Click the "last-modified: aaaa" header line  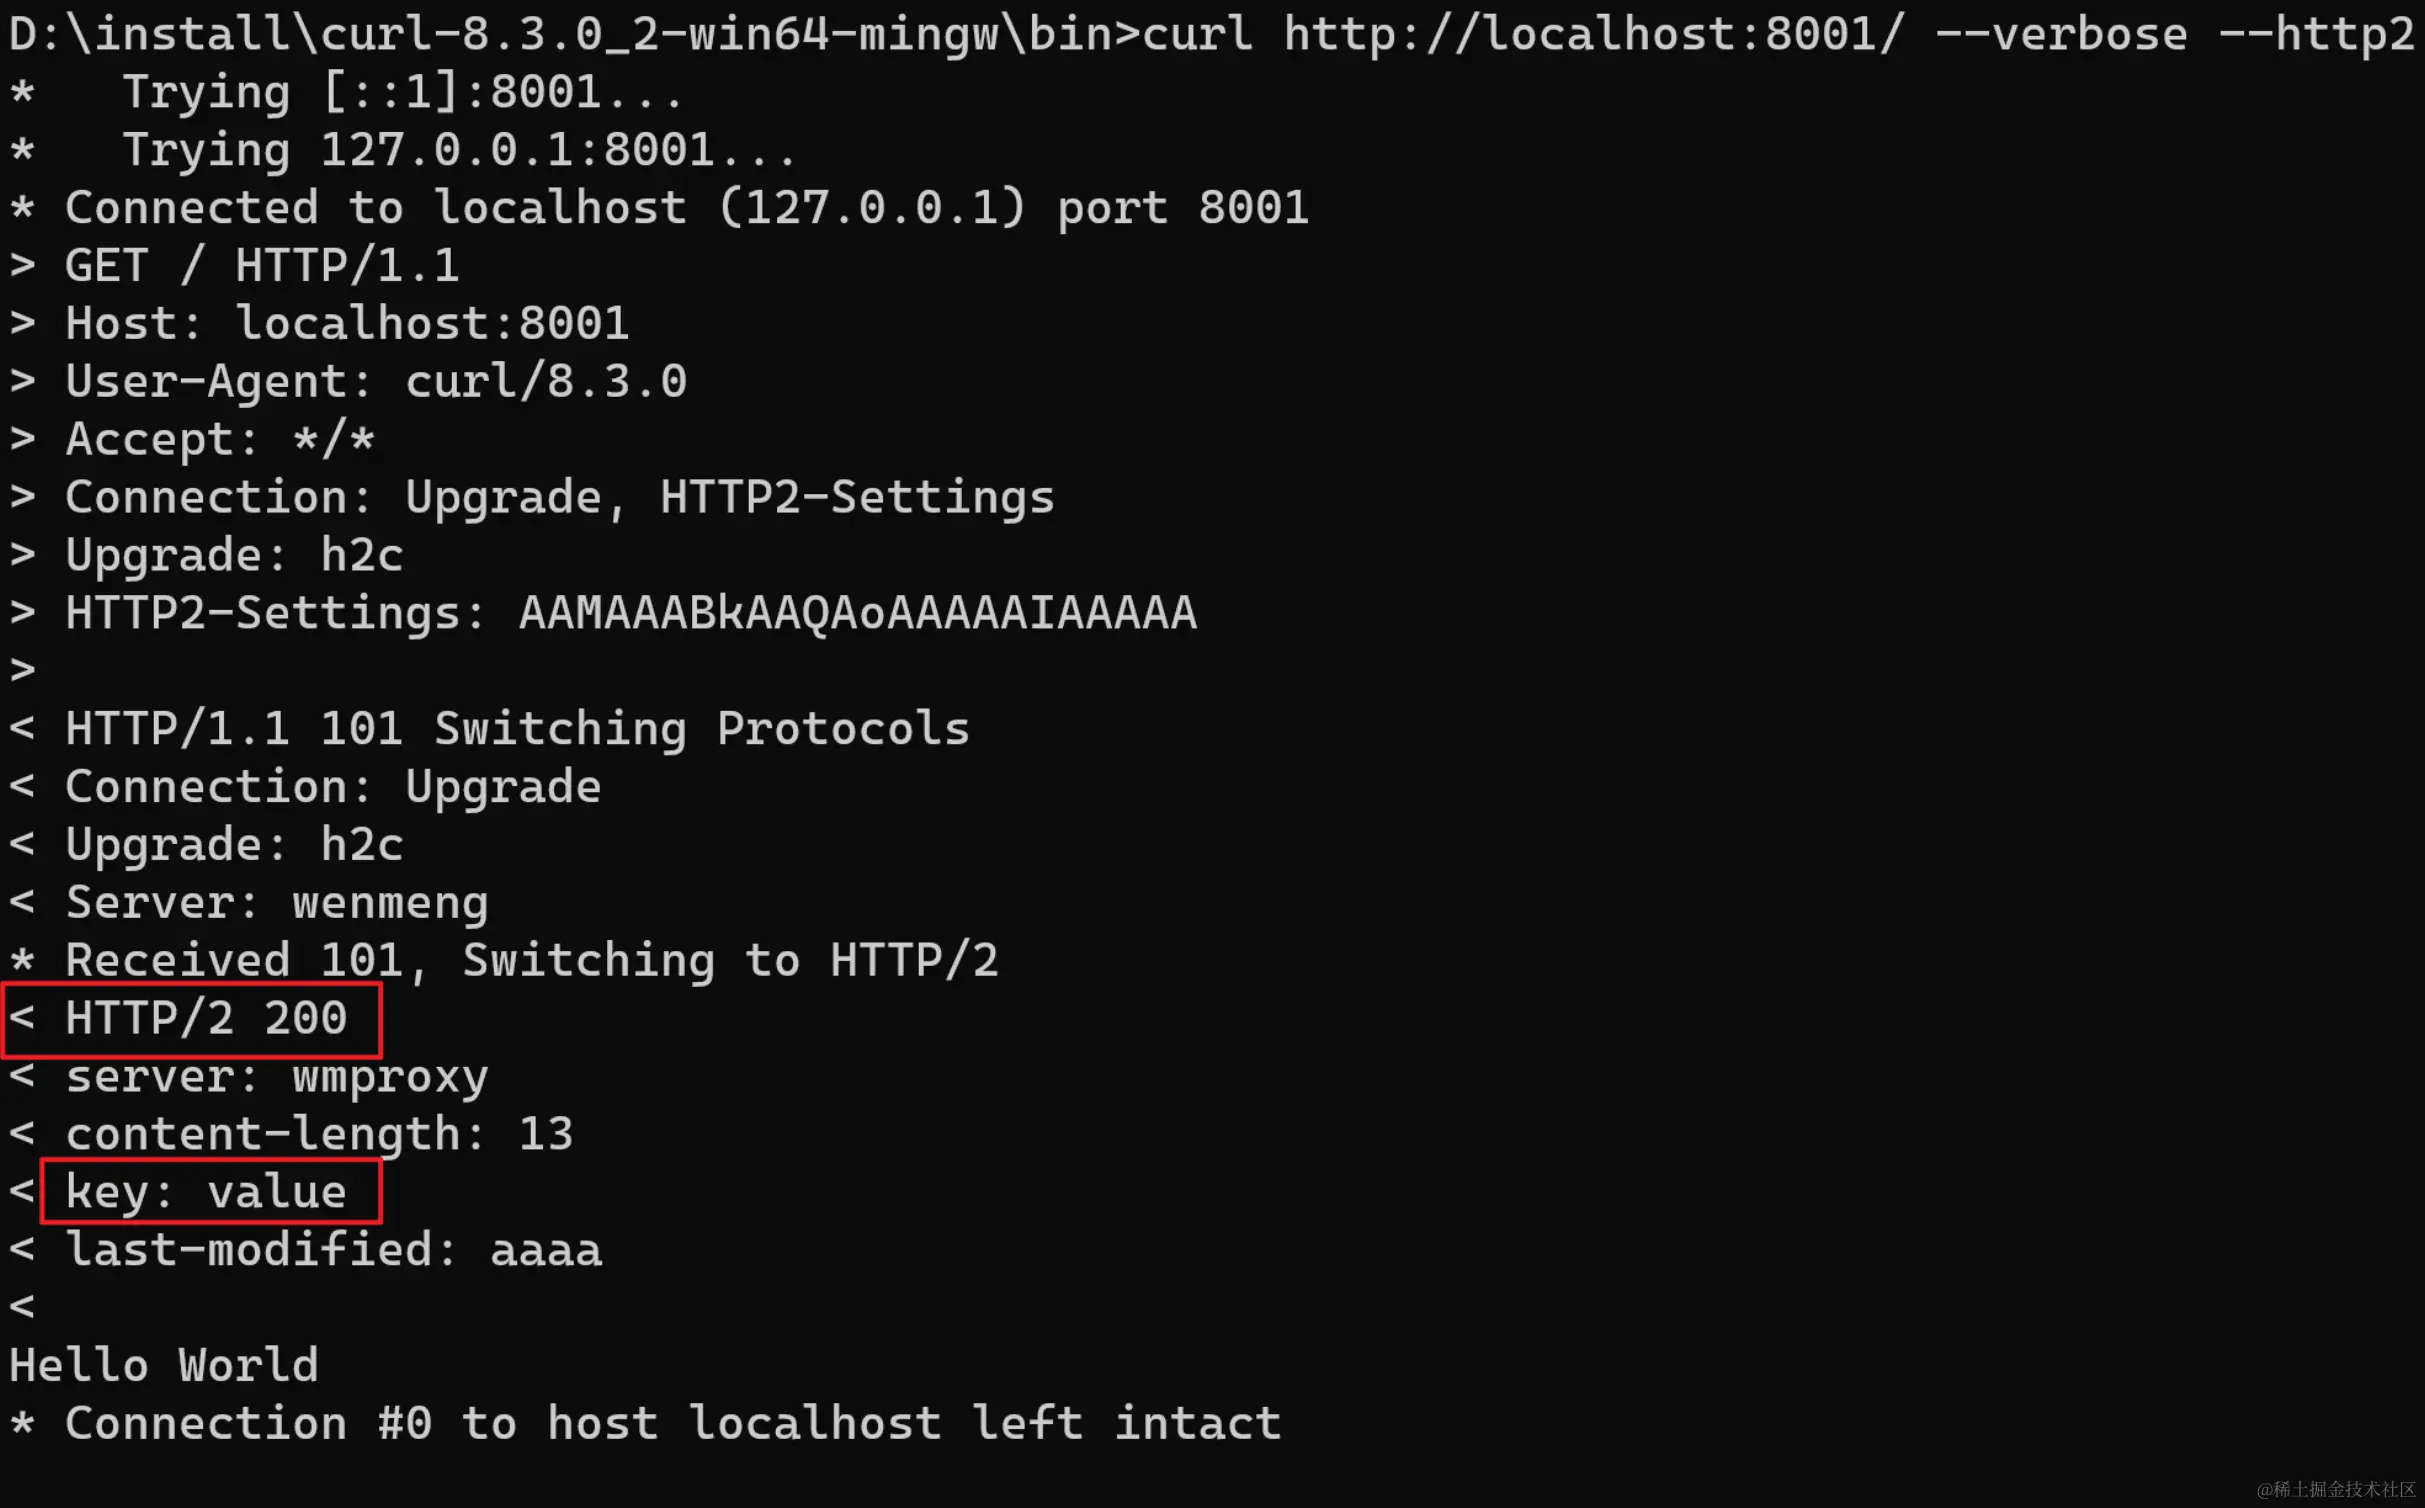(333, 1250)
